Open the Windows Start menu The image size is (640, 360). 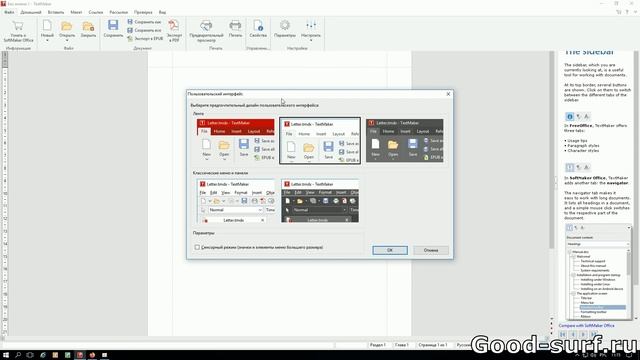(x=6, y=355)
